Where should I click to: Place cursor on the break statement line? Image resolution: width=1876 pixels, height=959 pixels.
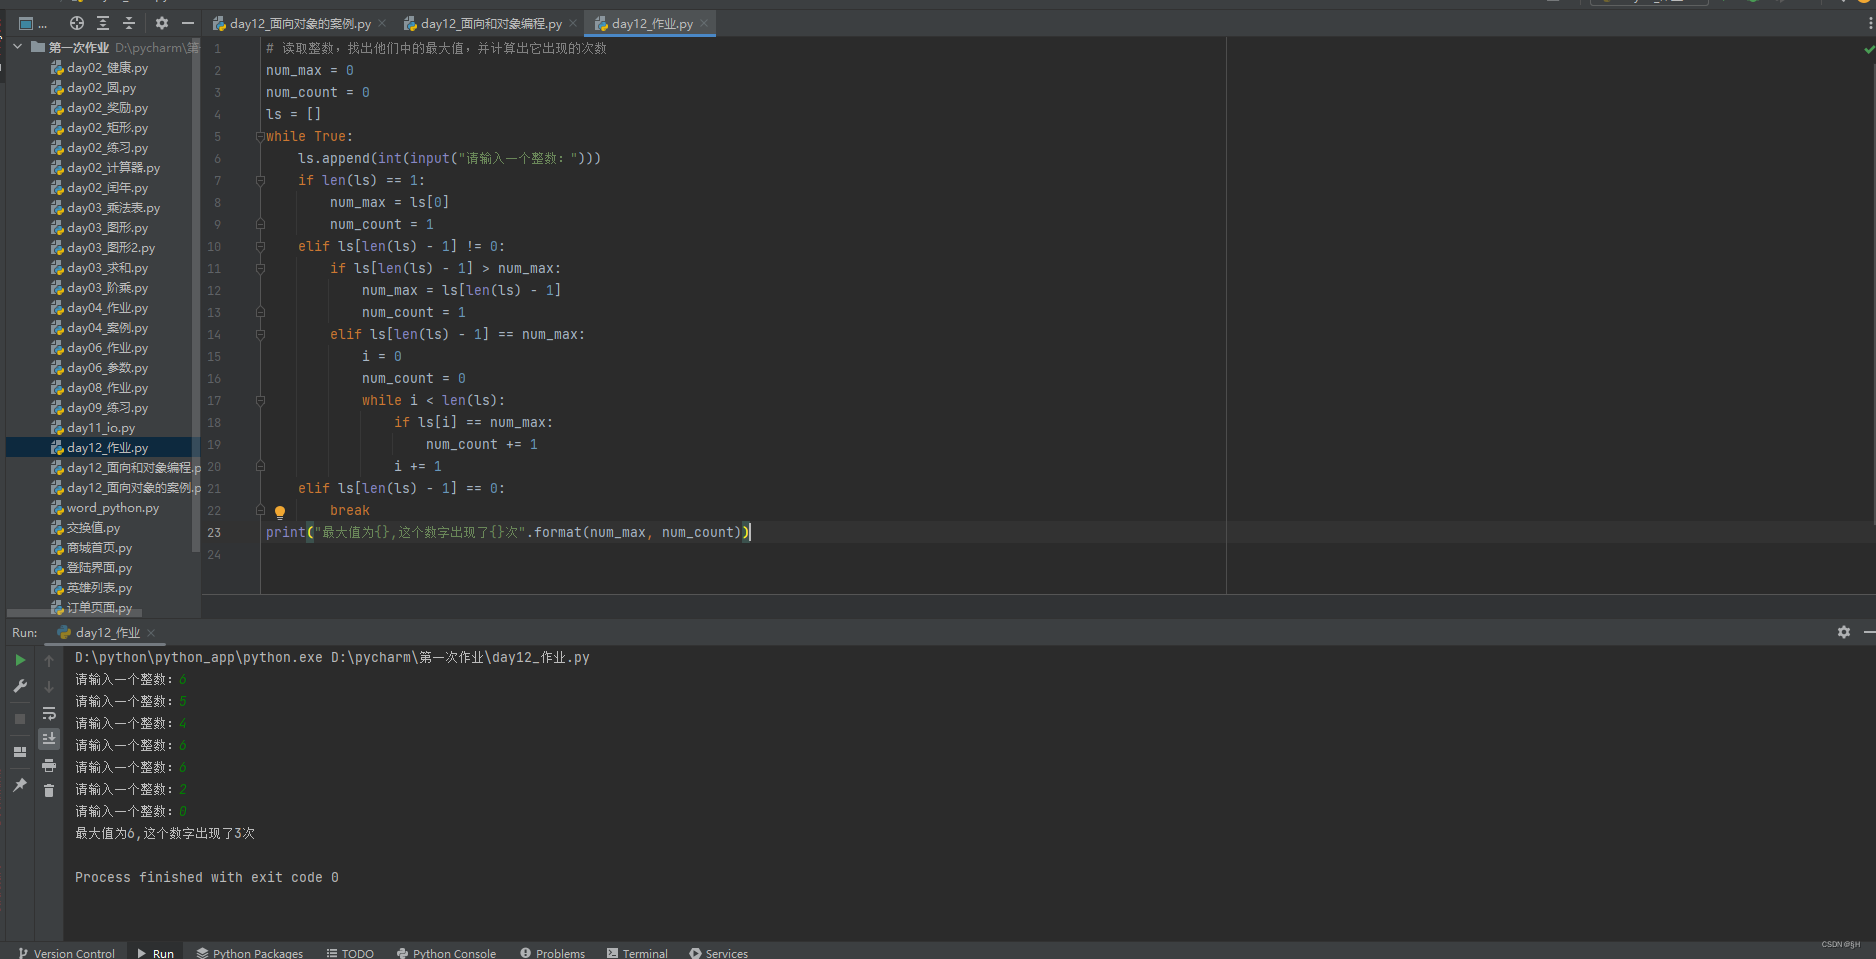350,511
